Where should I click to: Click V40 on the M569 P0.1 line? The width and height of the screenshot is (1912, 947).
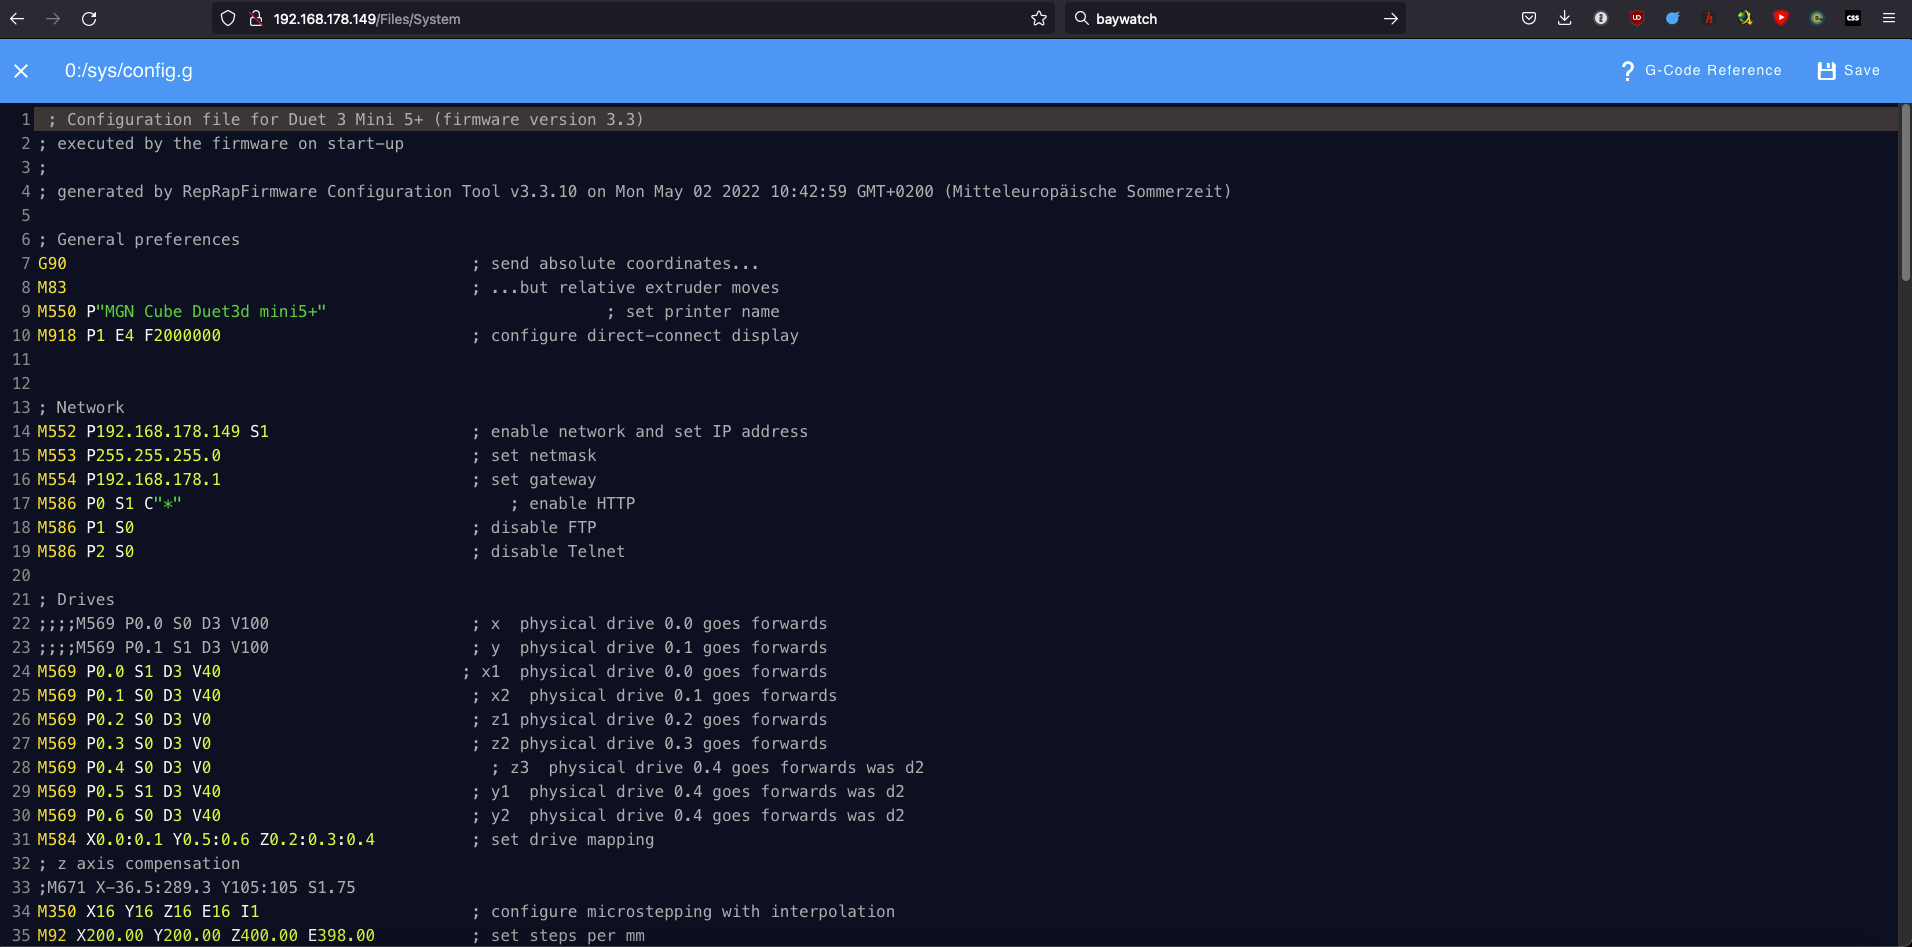(x=207, y=696)
